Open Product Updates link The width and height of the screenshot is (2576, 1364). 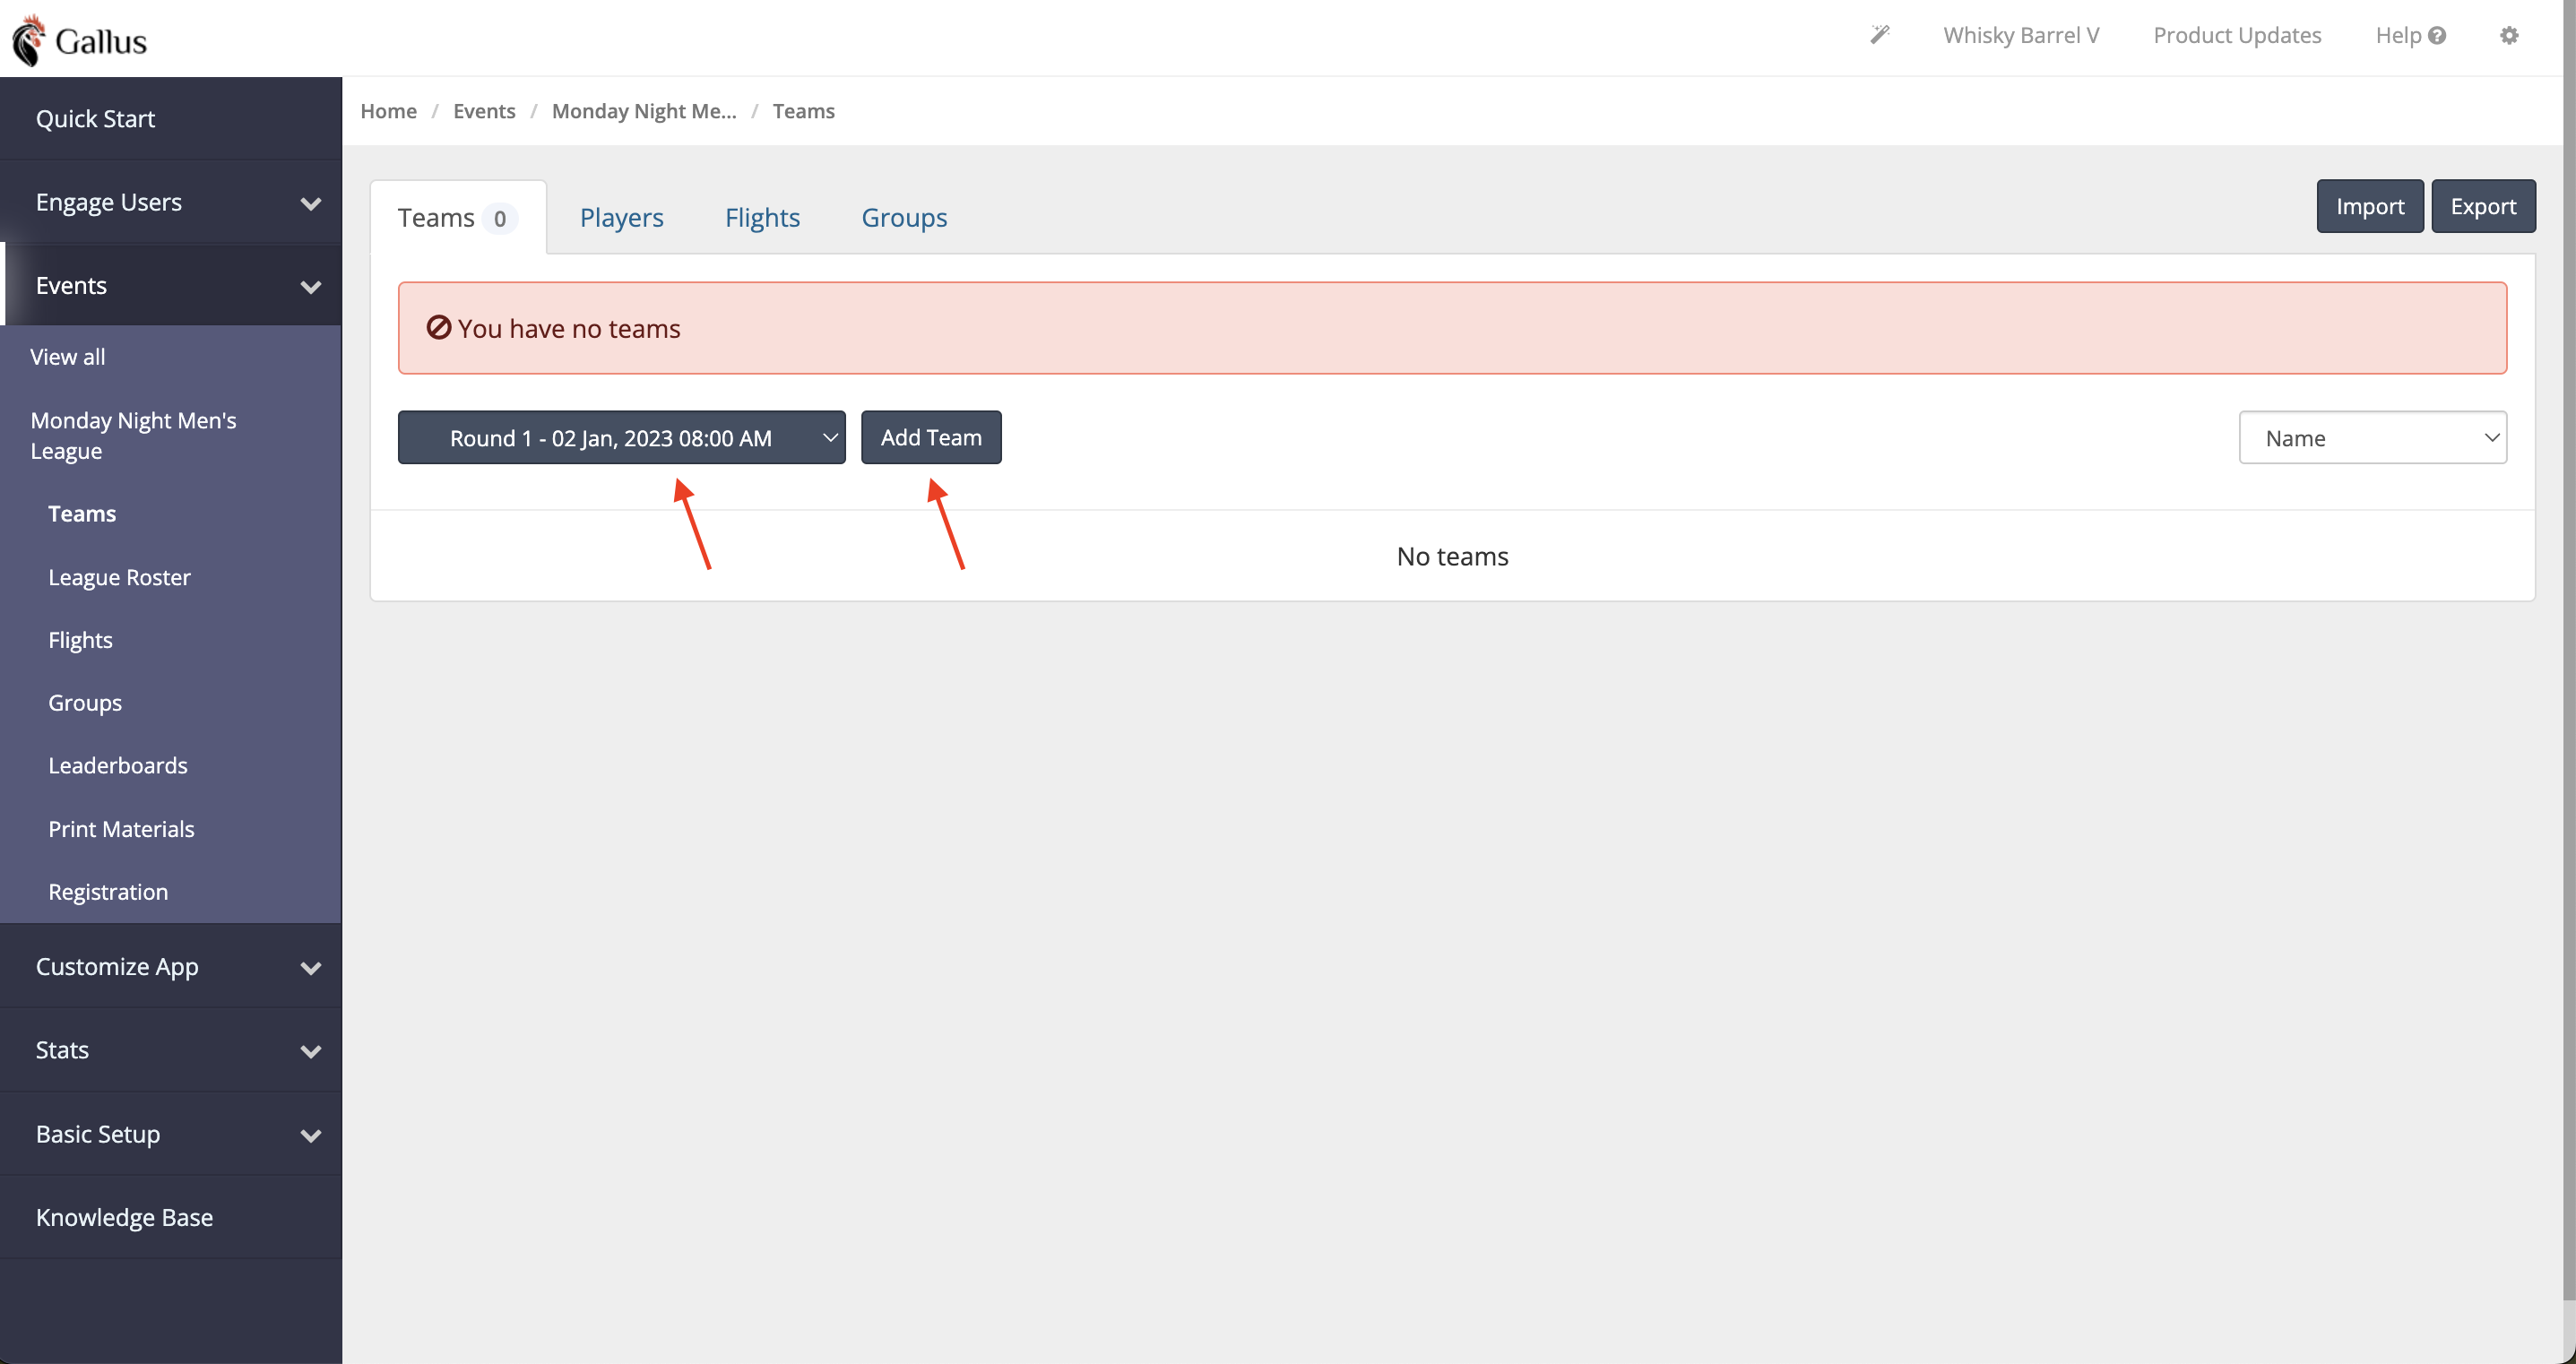[x=2237, y=35]
